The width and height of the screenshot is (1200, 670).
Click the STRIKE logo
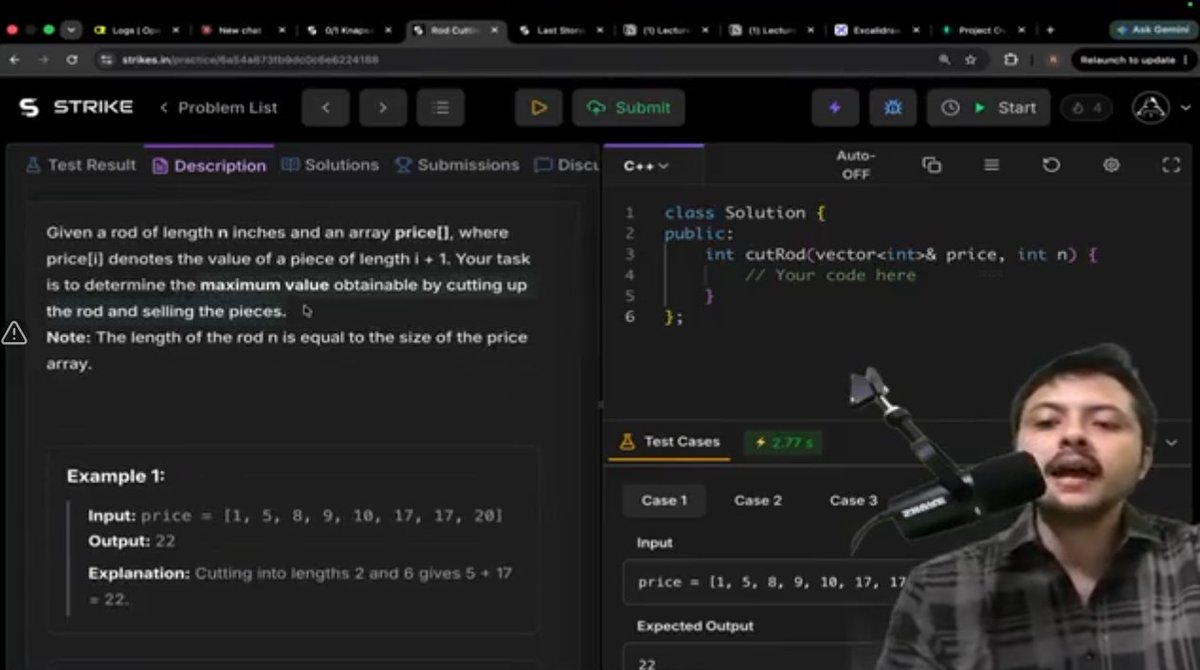[x=76, y=107]
